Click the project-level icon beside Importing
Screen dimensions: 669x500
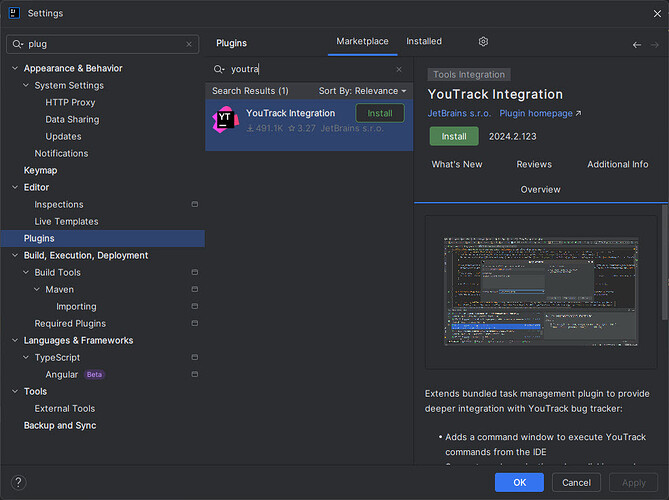(x=195, y=306)
